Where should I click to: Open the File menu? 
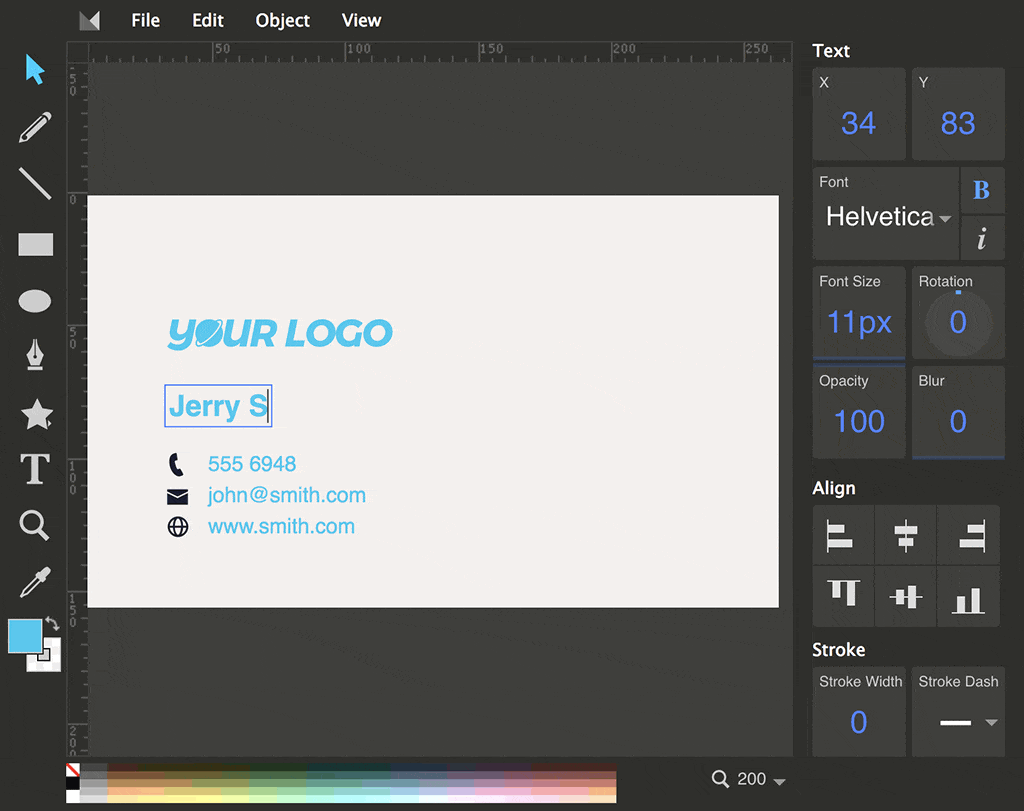(x=145, y=20)
